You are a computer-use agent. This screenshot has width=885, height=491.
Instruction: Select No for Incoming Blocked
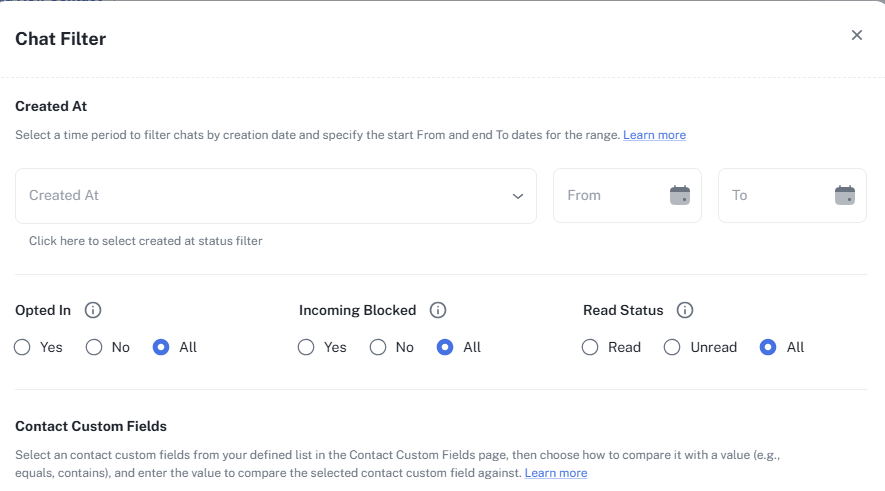click(x=378, y=347)
